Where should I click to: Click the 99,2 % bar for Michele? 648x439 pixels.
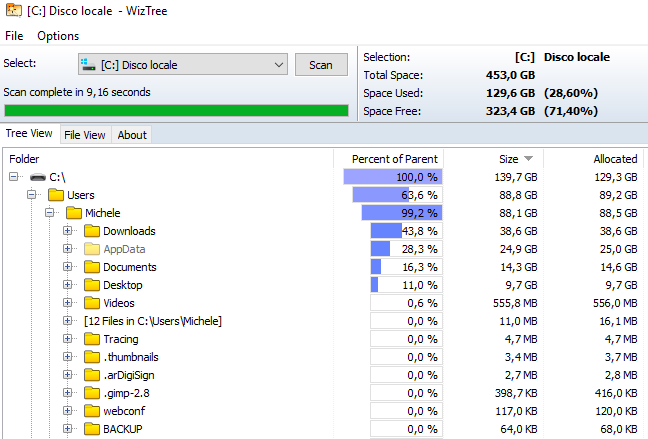tap(402, 213)
